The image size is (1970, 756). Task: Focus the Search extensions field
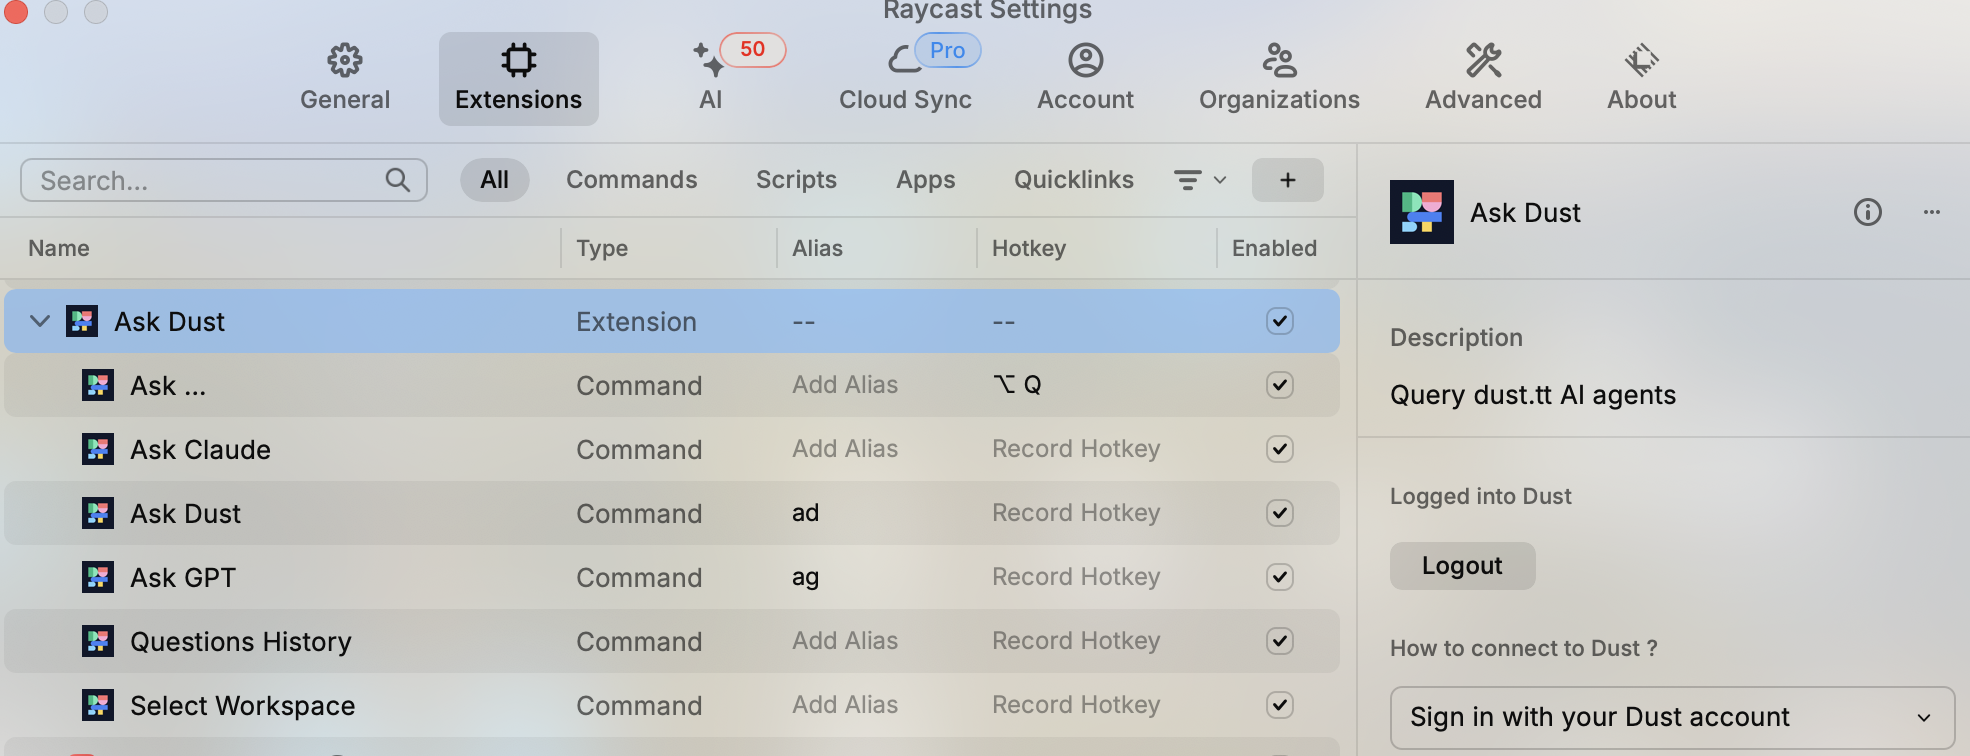click(x=224, y=180)
